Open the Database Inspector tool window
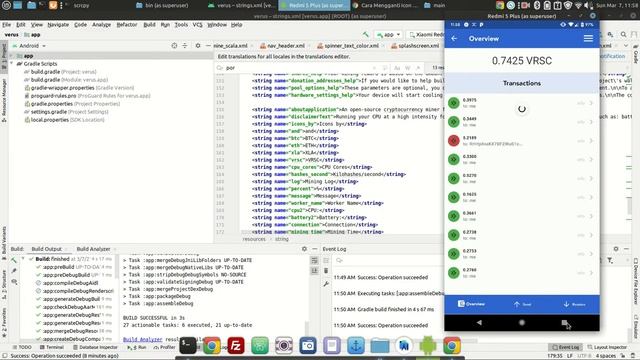 tap(95, 347)
